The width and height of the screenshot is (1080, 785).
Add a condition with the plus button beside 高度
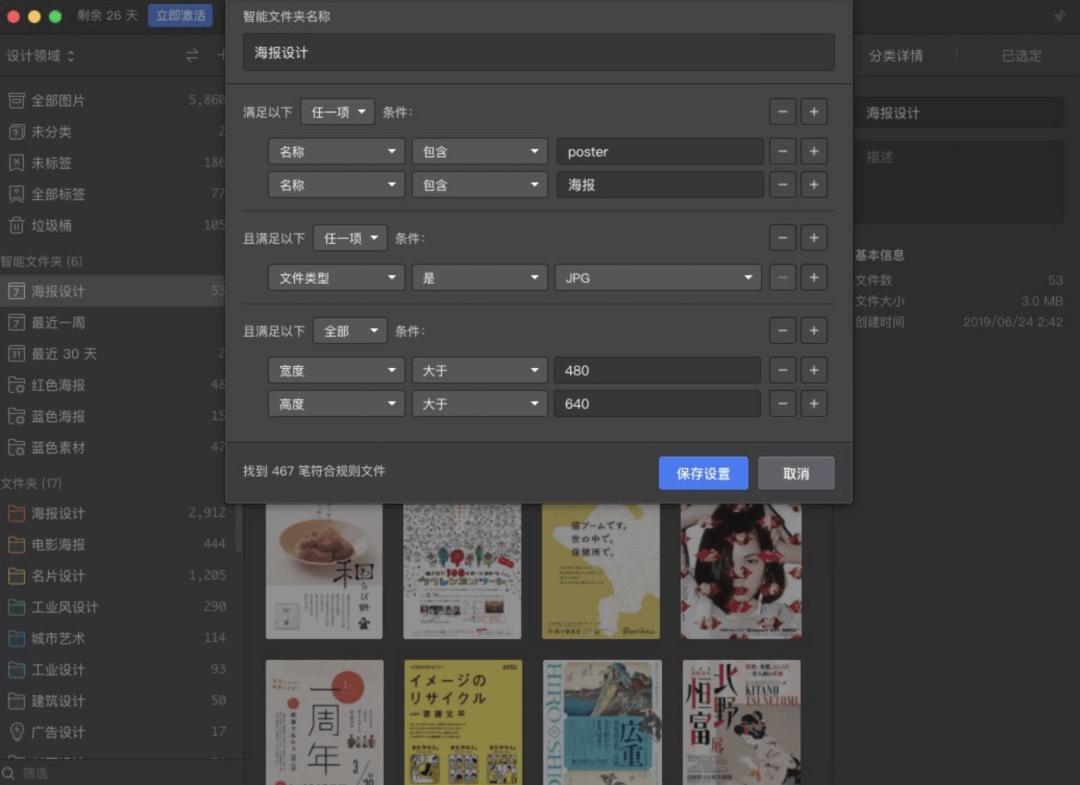tap(814, 403)
